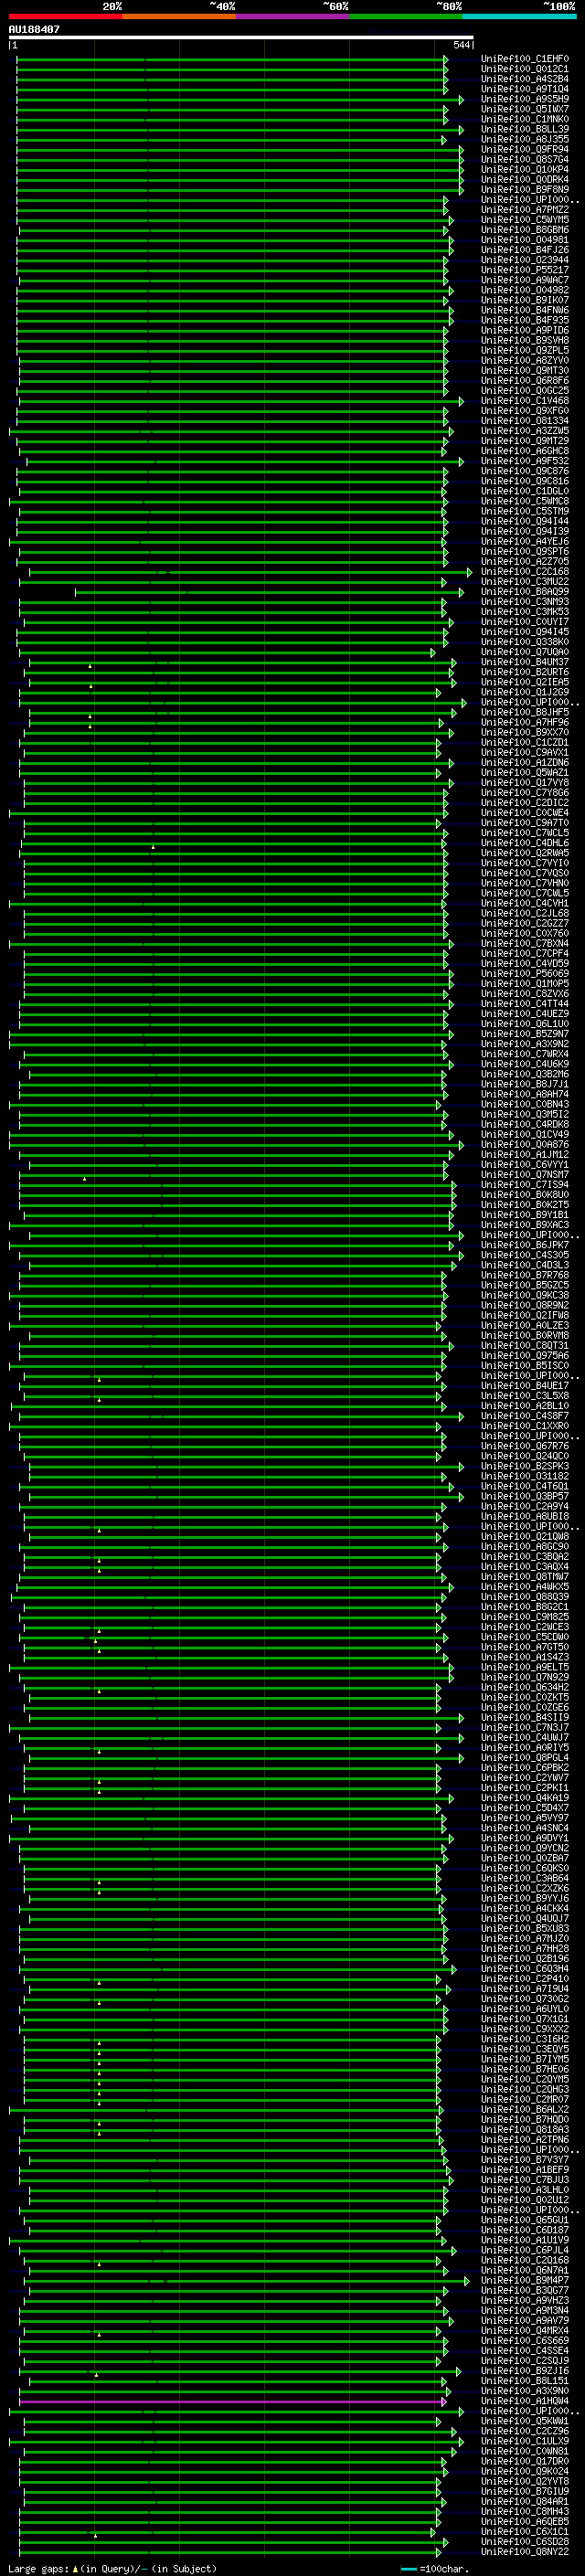Screen dimensions: 585x2576
Task: Click label UniRef100_Q9ZPL5
Action: pos(525,351)
